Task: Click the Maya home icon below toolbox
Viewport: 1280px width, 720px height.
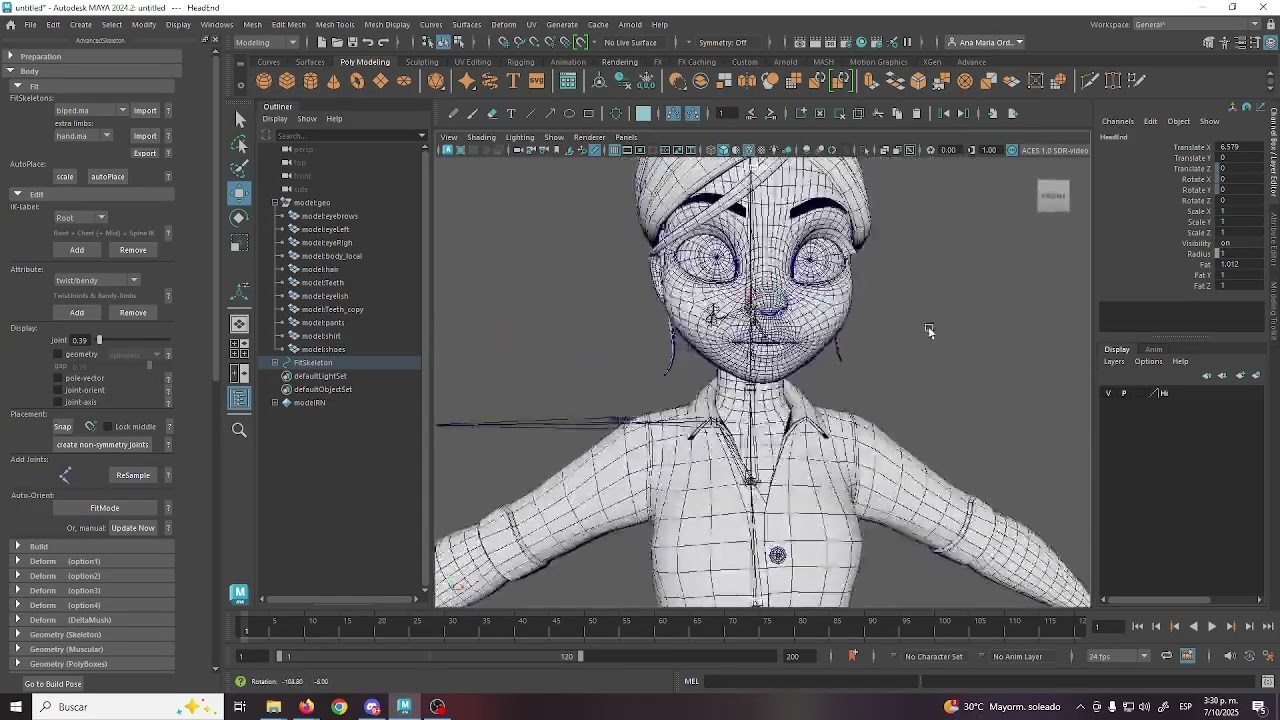Action: 239,594
